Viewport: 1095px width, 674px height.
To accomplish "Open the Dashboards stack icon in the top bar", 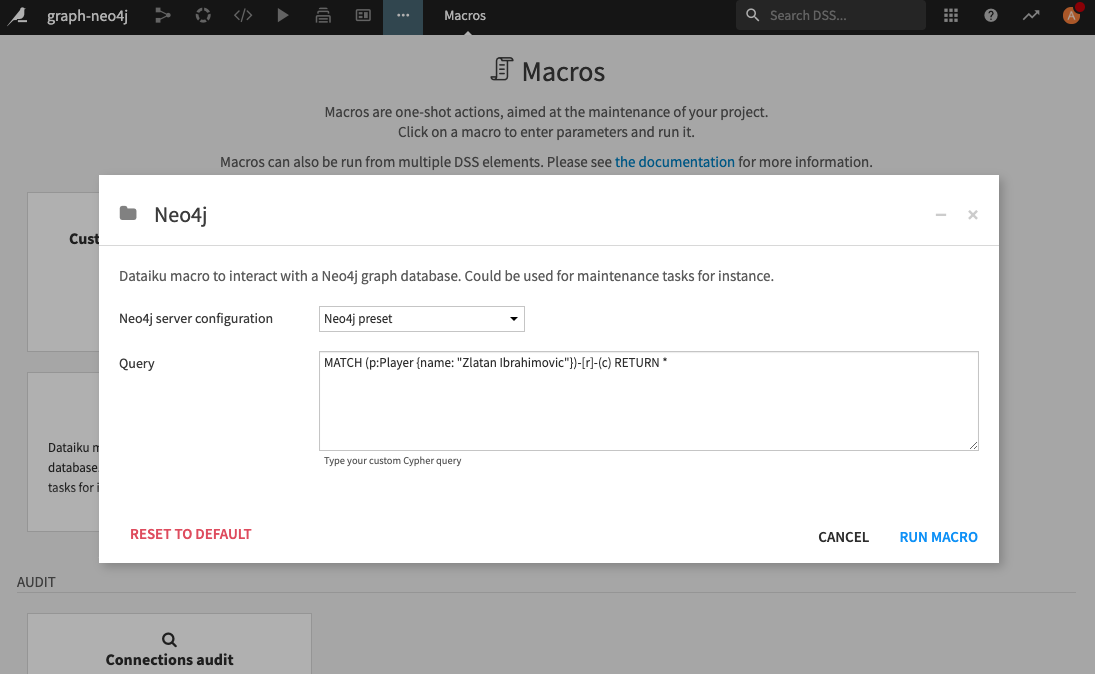I will [323, 15].
